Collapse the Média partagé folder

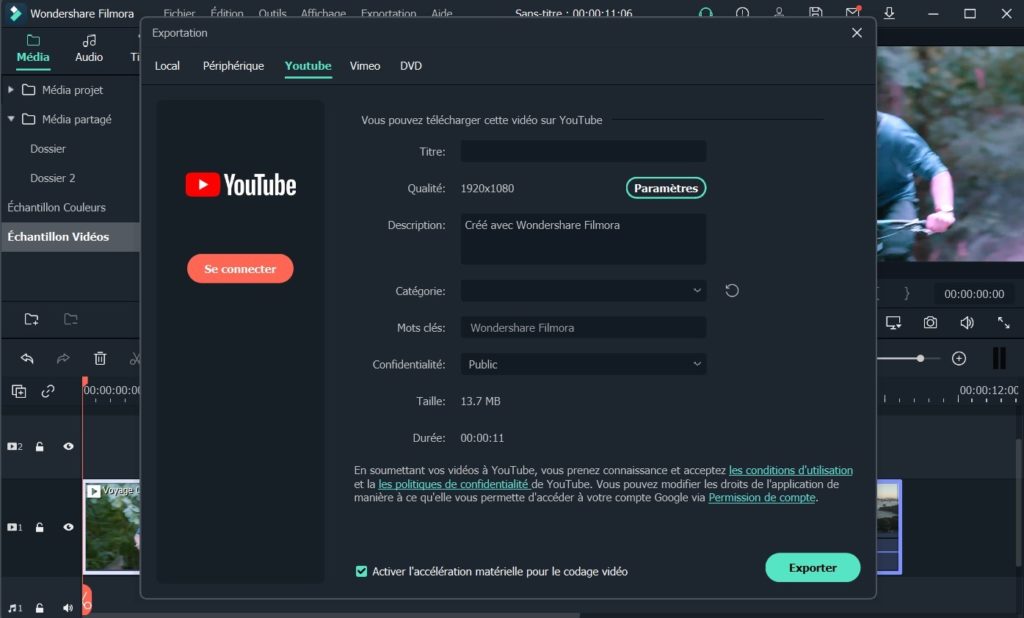tap(10, 119)
